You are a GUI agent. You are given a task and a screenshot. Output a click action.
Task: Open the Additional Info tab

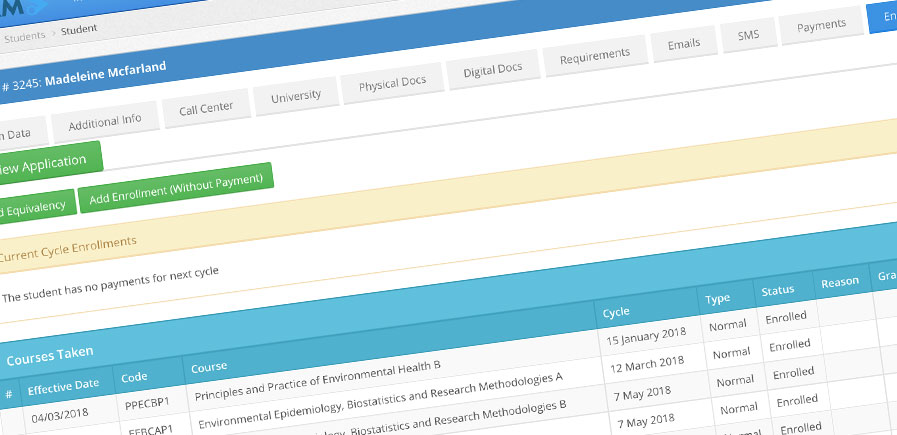point(105,122)
